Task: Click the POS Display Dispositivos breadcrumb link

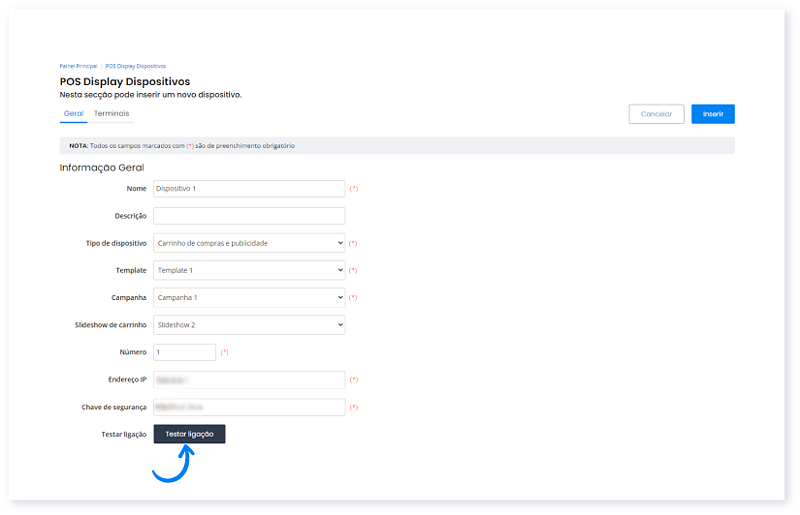Action: [135, 66]
